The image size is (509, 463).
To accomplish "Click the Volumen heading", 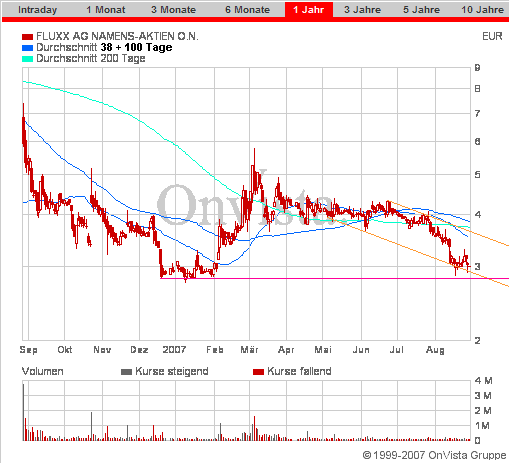I will [x=42, y=371].
